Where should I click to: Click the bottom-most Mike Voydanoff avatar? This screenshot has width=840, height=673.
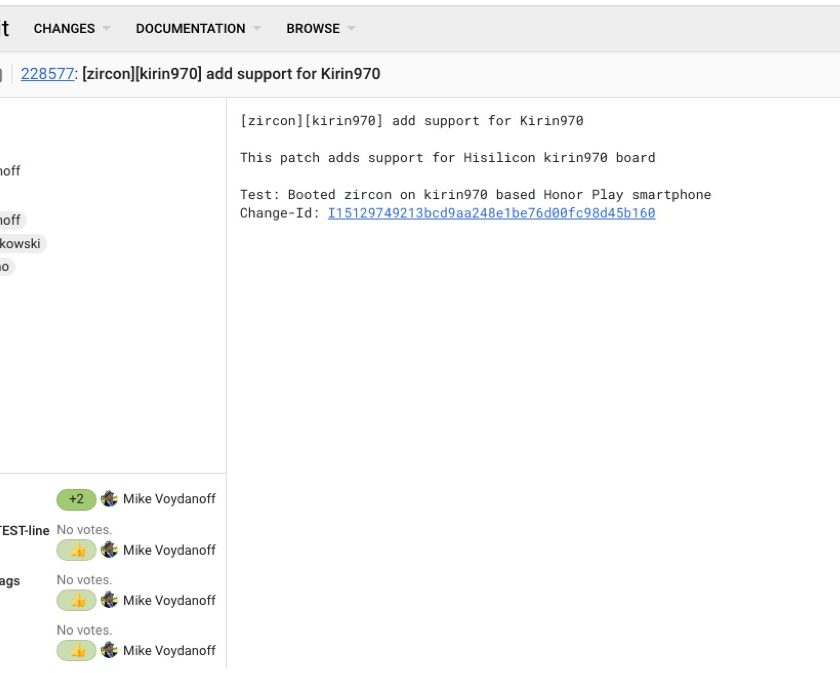tap(110, 650)
